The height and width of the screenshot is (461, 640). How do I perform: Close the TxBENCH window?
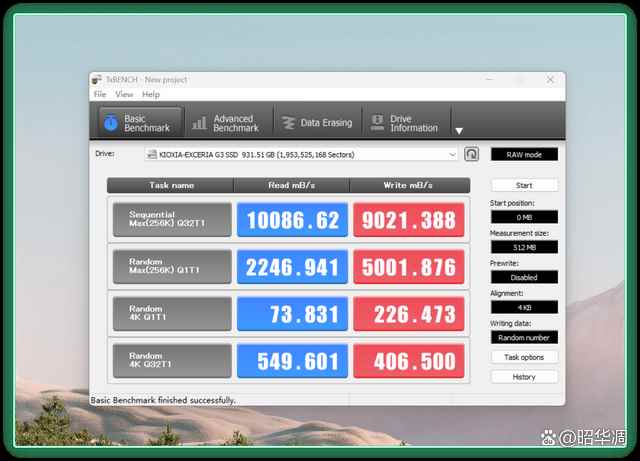(550, 80)
